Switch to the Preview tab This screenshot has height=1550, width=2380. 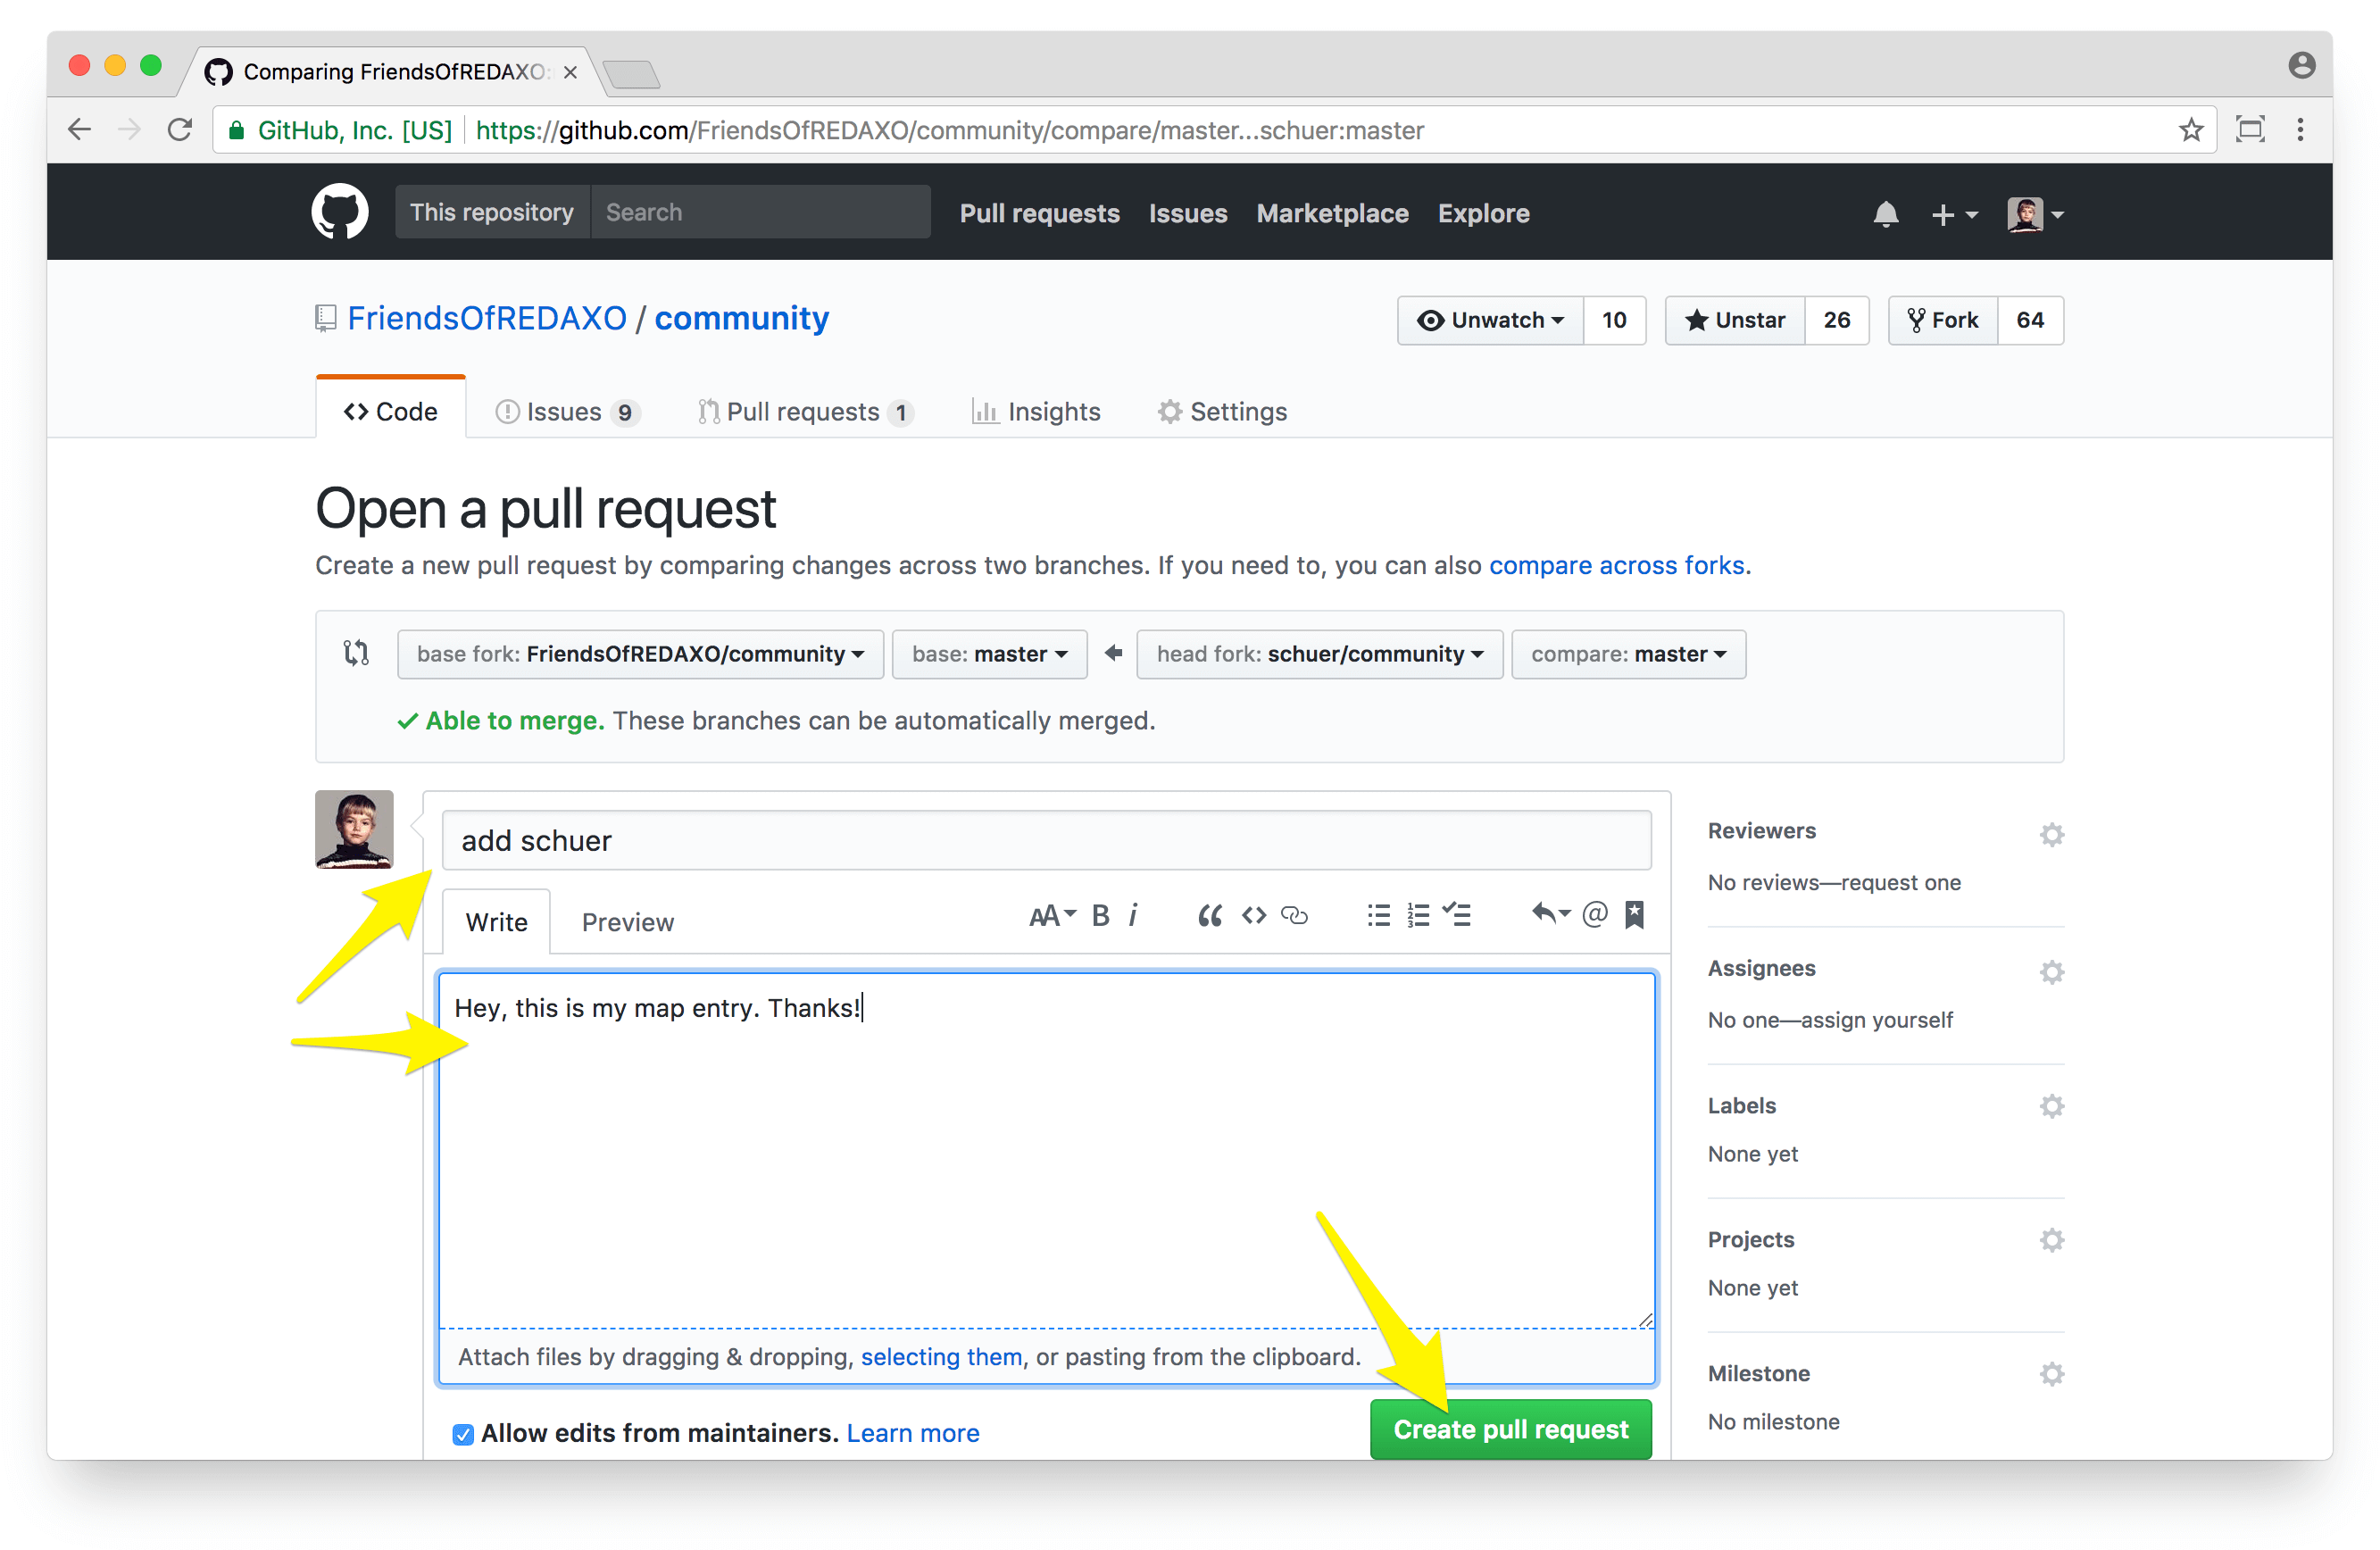pyautogui.click(x=627, y=922)
